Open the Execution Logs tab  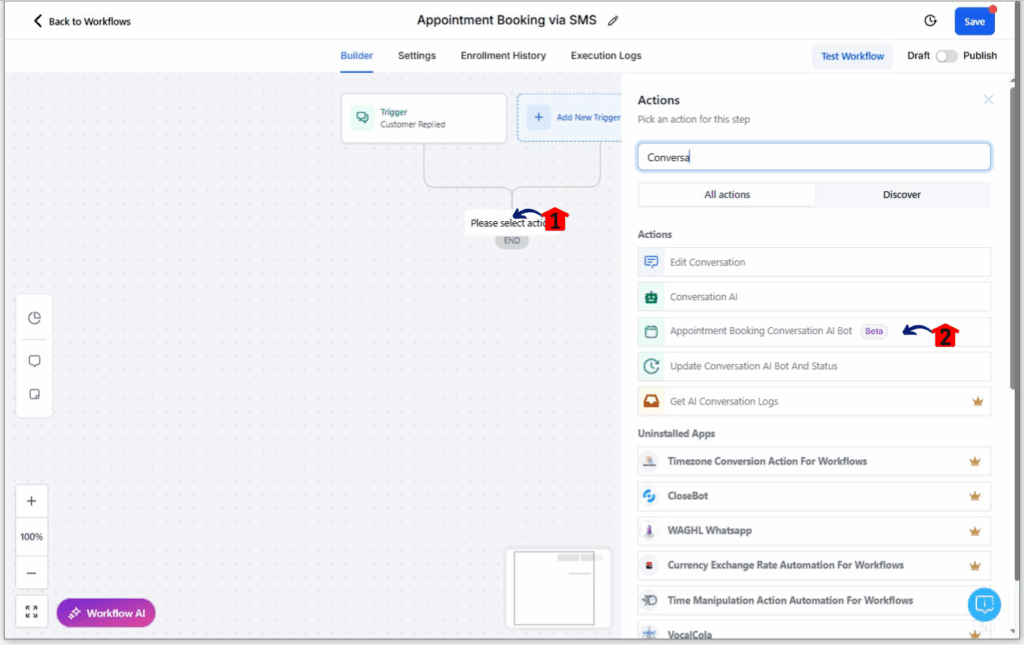[606, 55]
